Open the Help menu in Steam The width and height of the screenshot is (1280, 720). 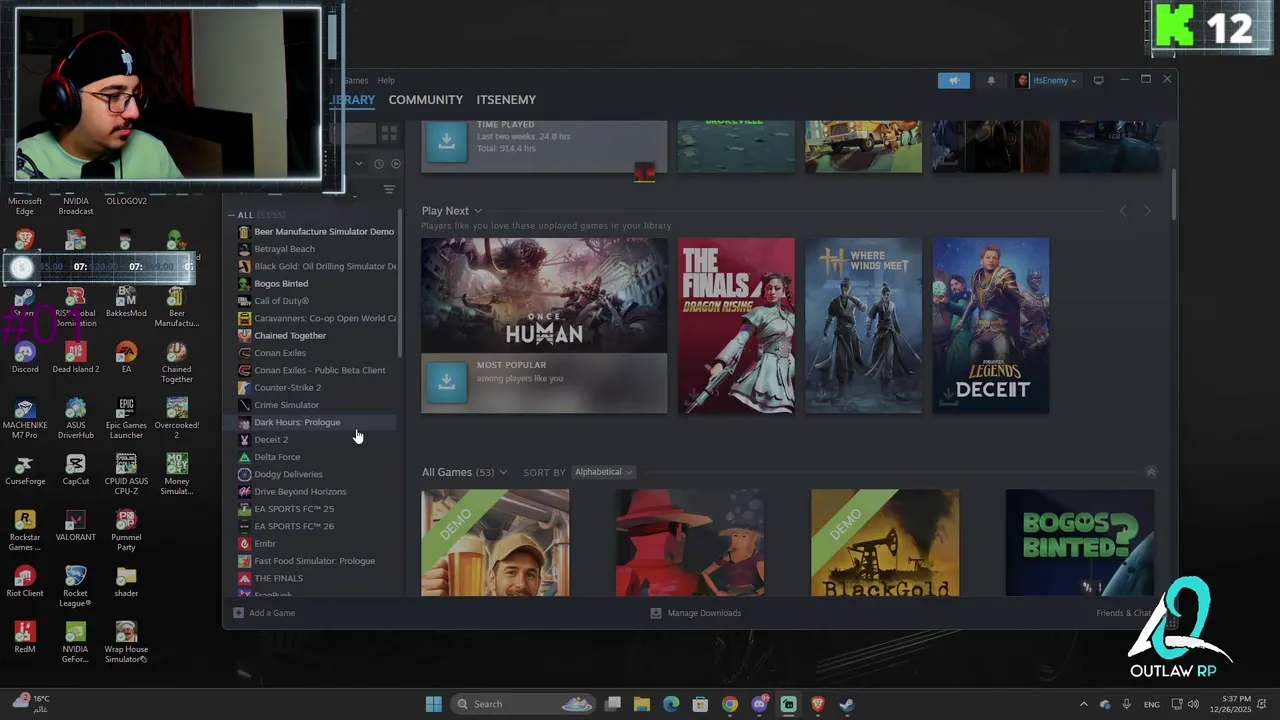coord(386,80)
